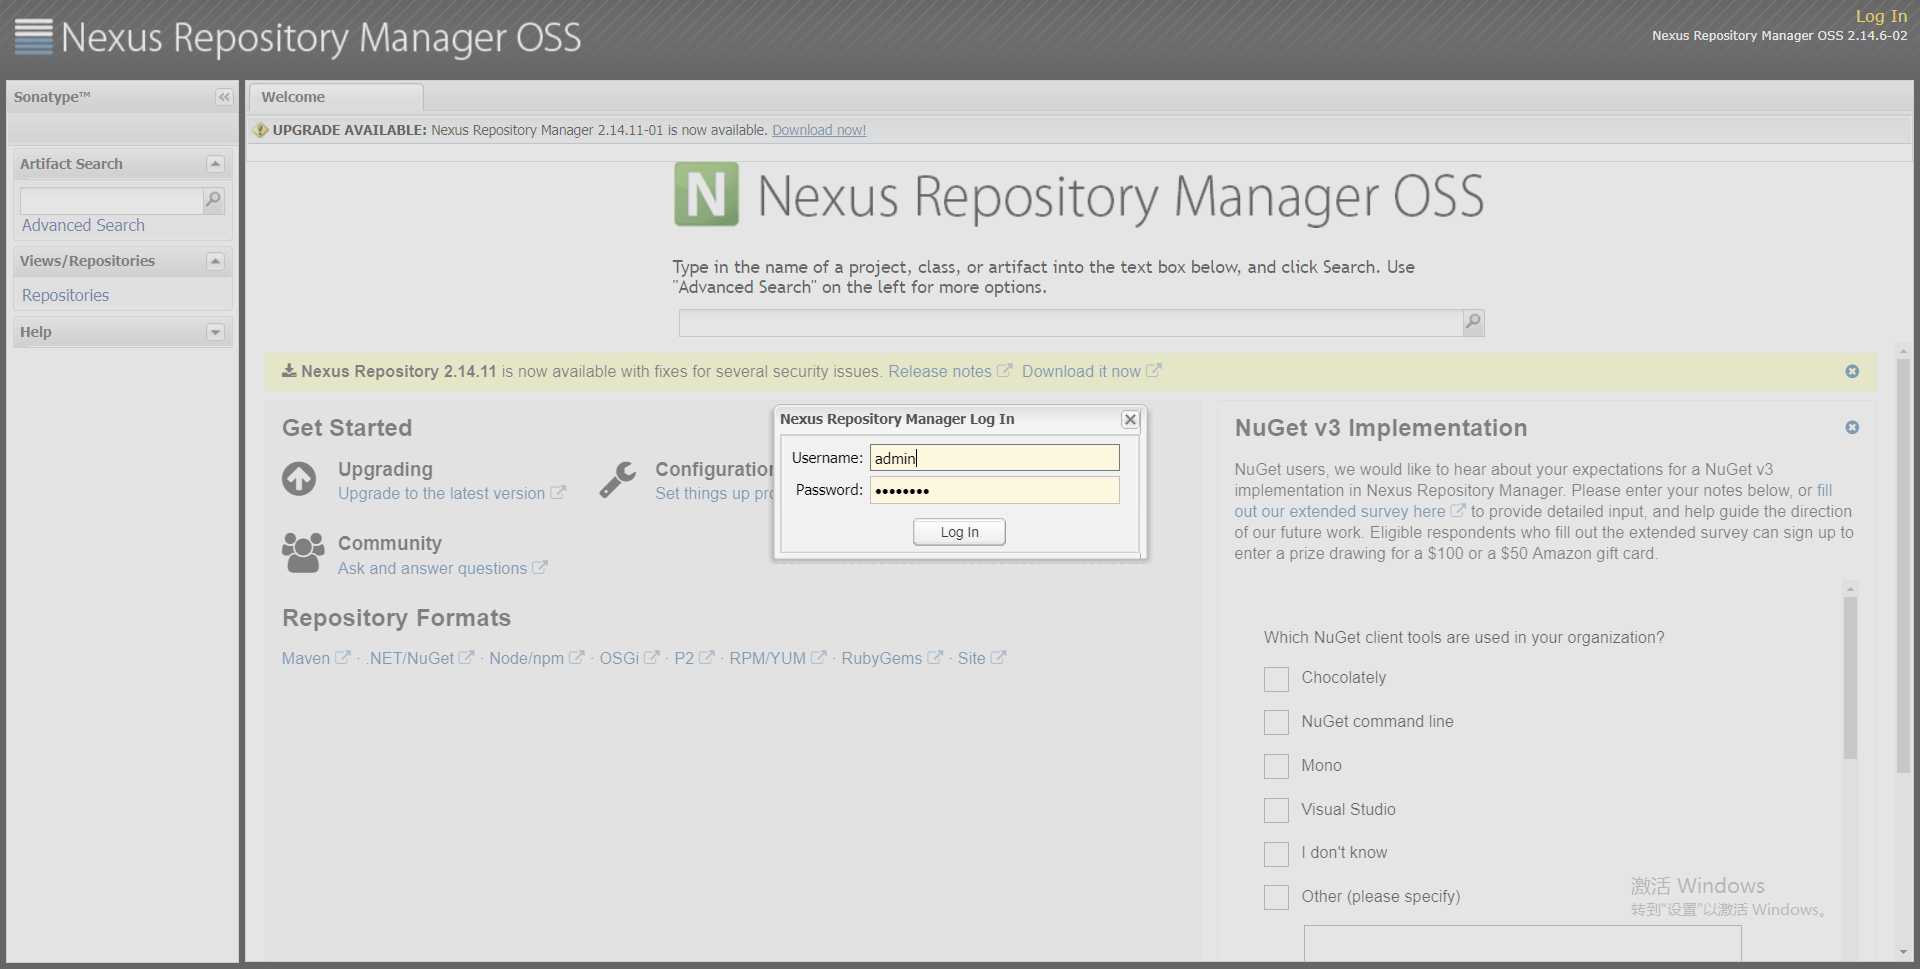Click external link icon after RubyGems
This screenshot has width=1920, height=969.
(935, 657)
